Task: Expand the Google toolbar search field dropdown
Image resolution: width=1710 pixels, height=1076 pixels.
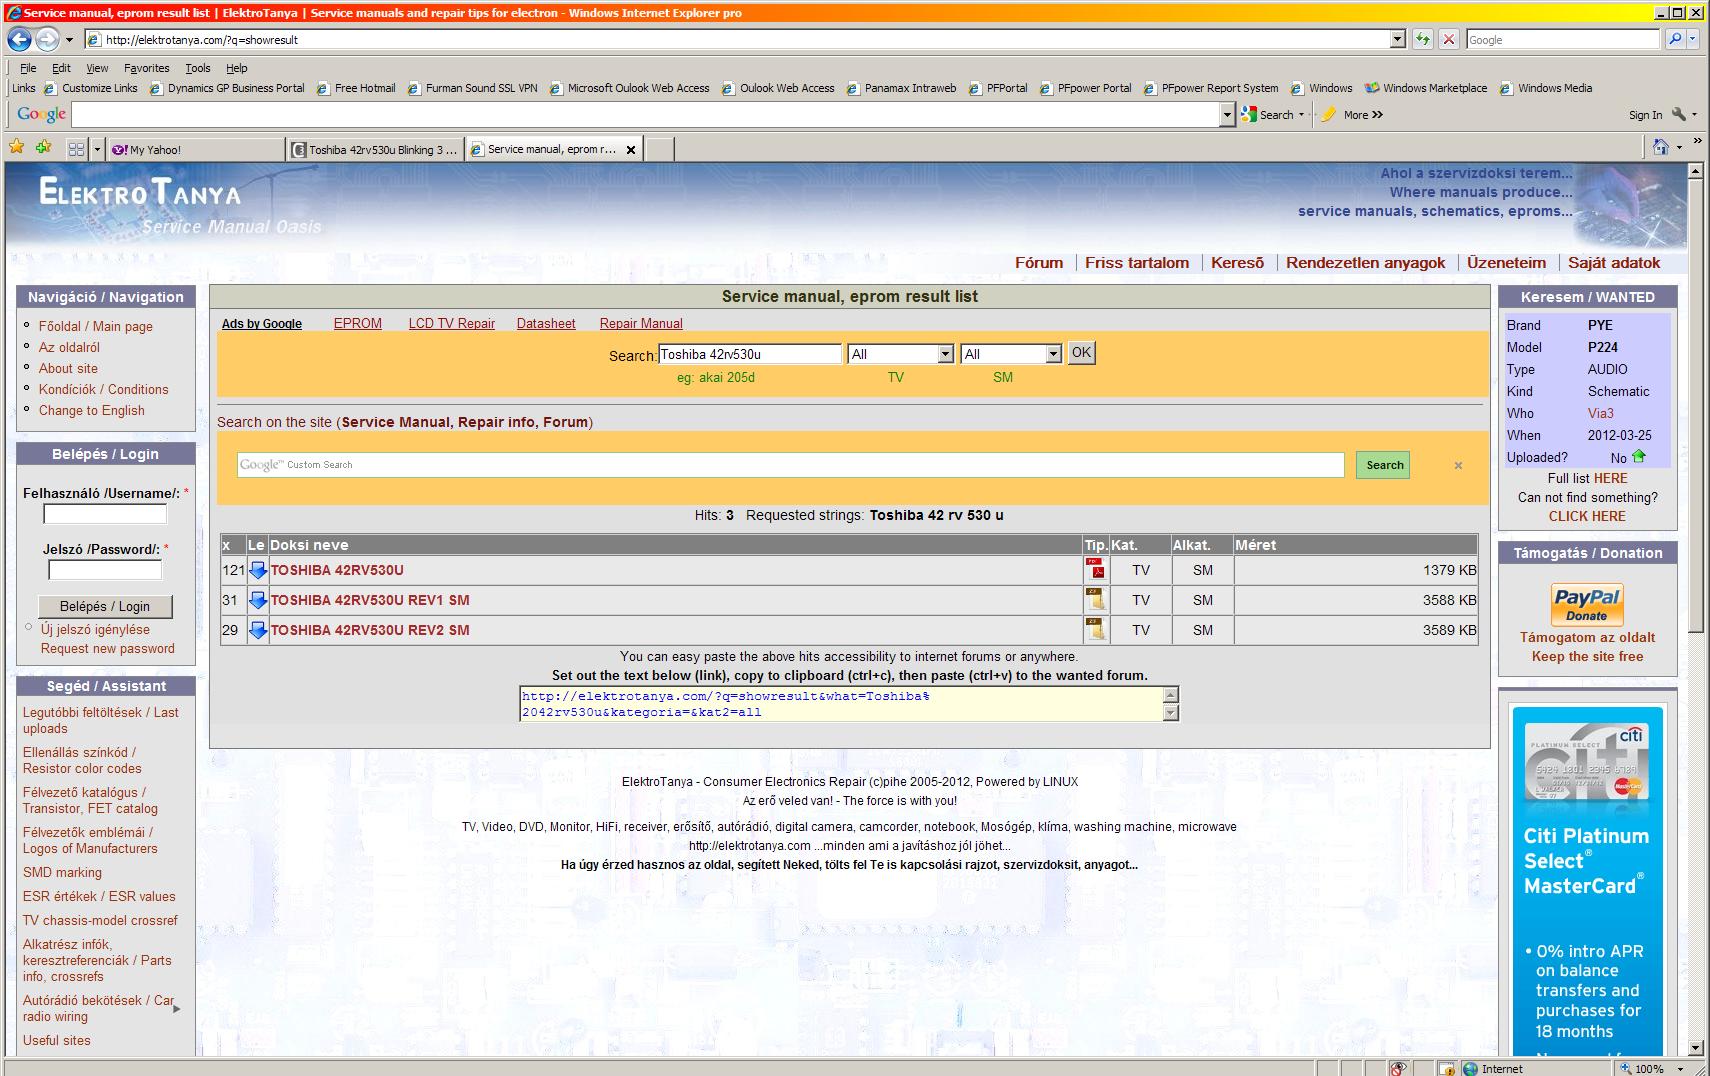Action: pos(1228,115)
